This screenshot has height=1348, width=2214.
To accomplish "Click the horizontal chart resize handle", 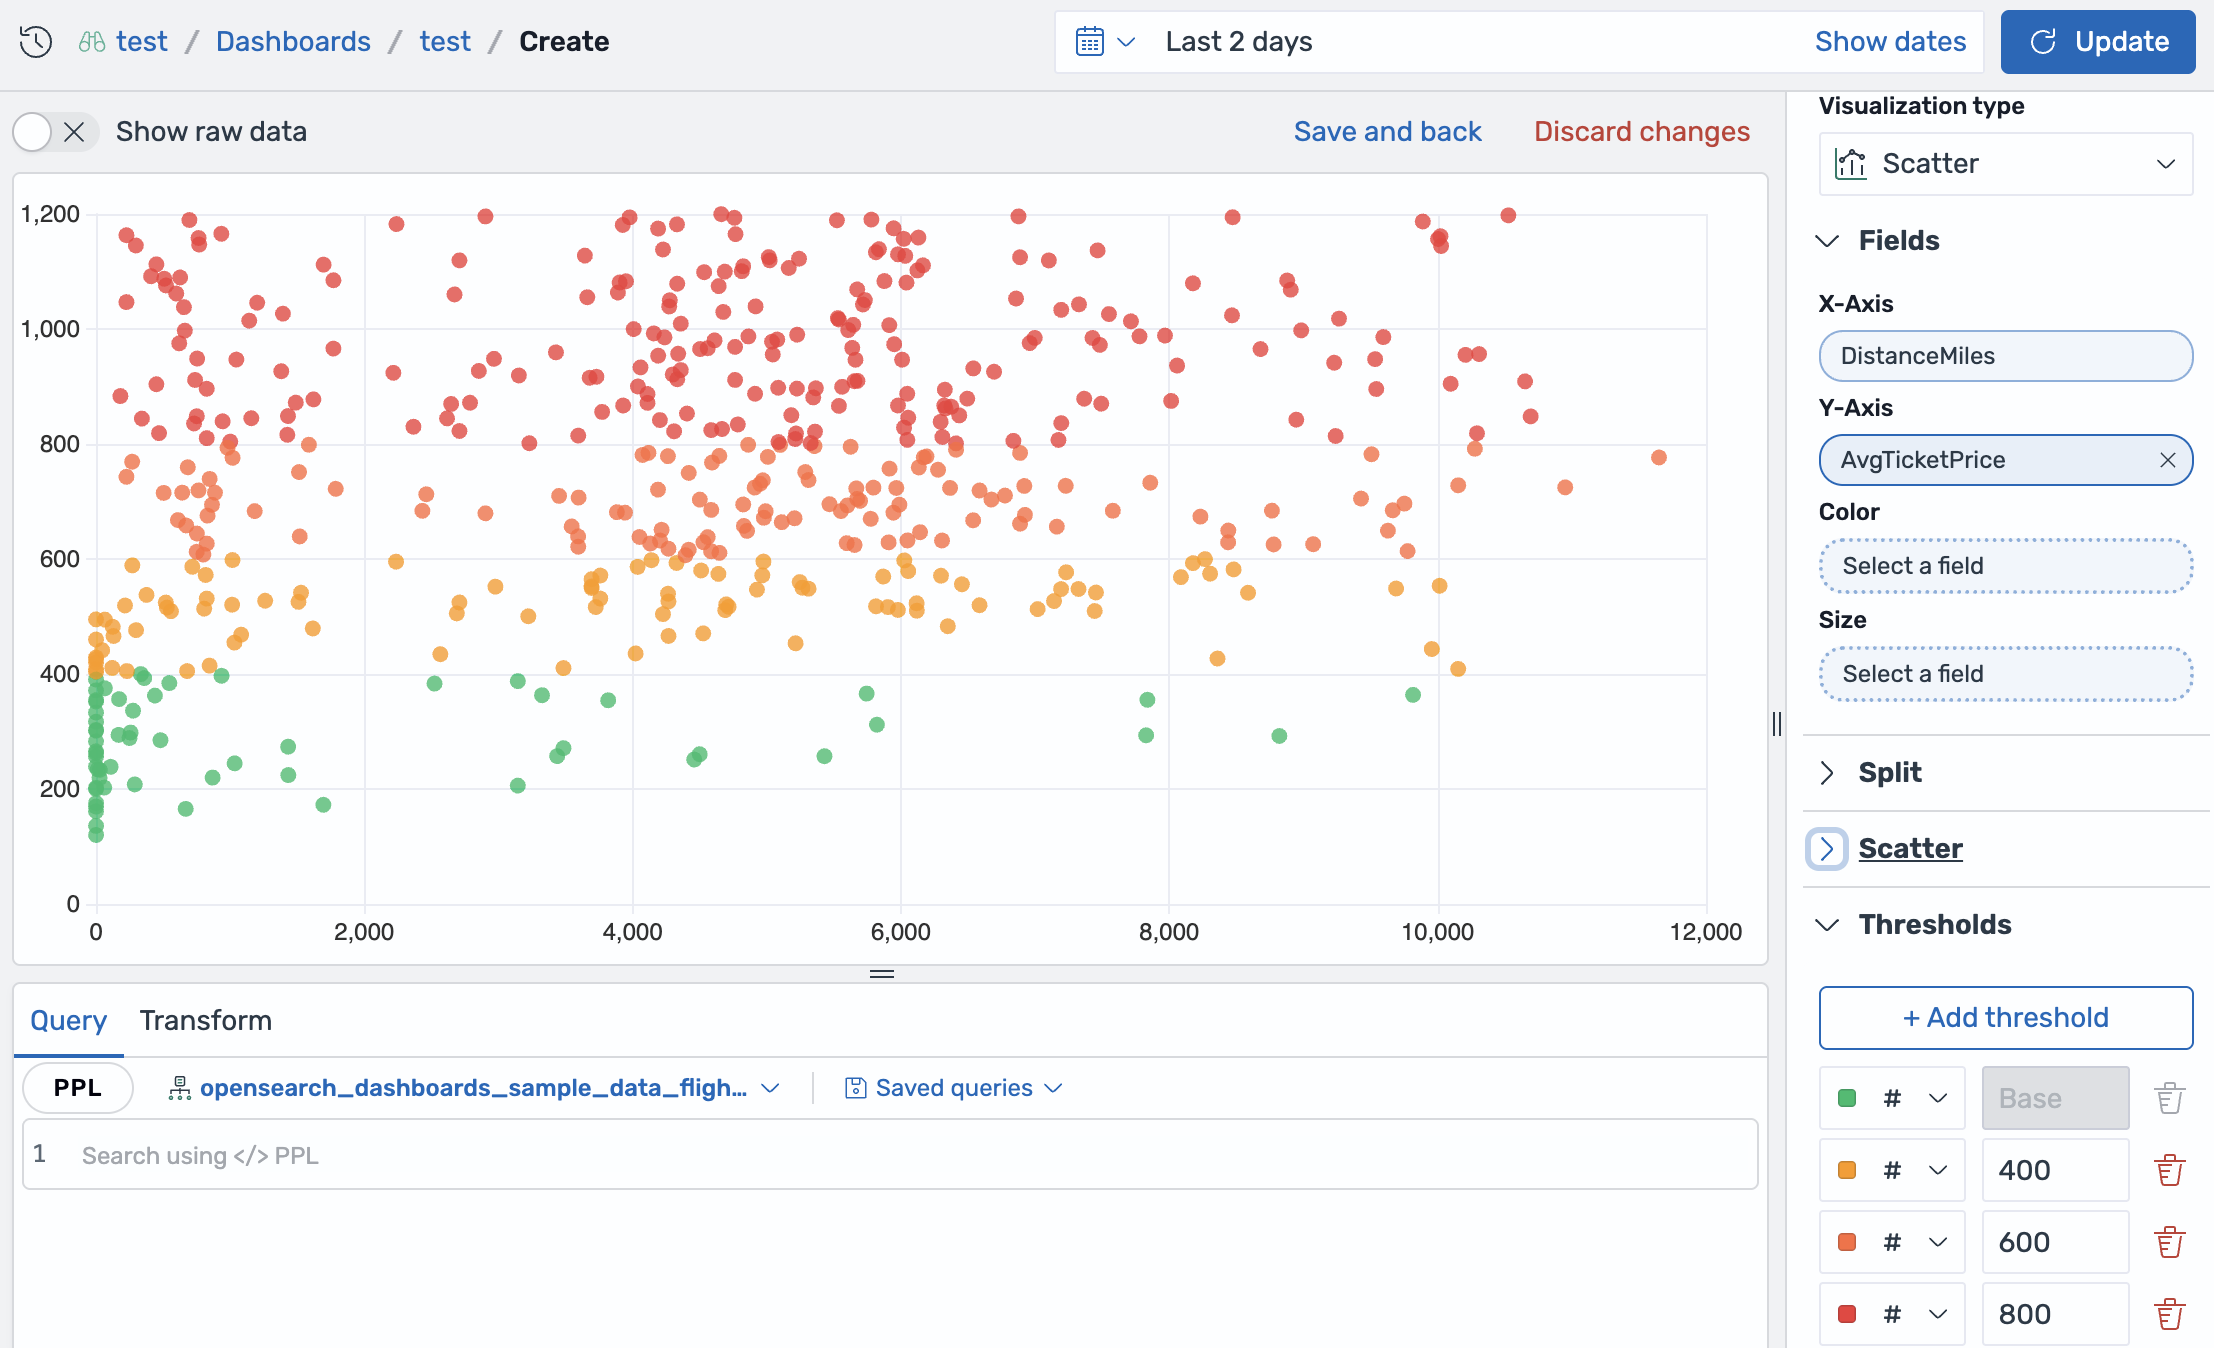I will [x=882, y=974].
